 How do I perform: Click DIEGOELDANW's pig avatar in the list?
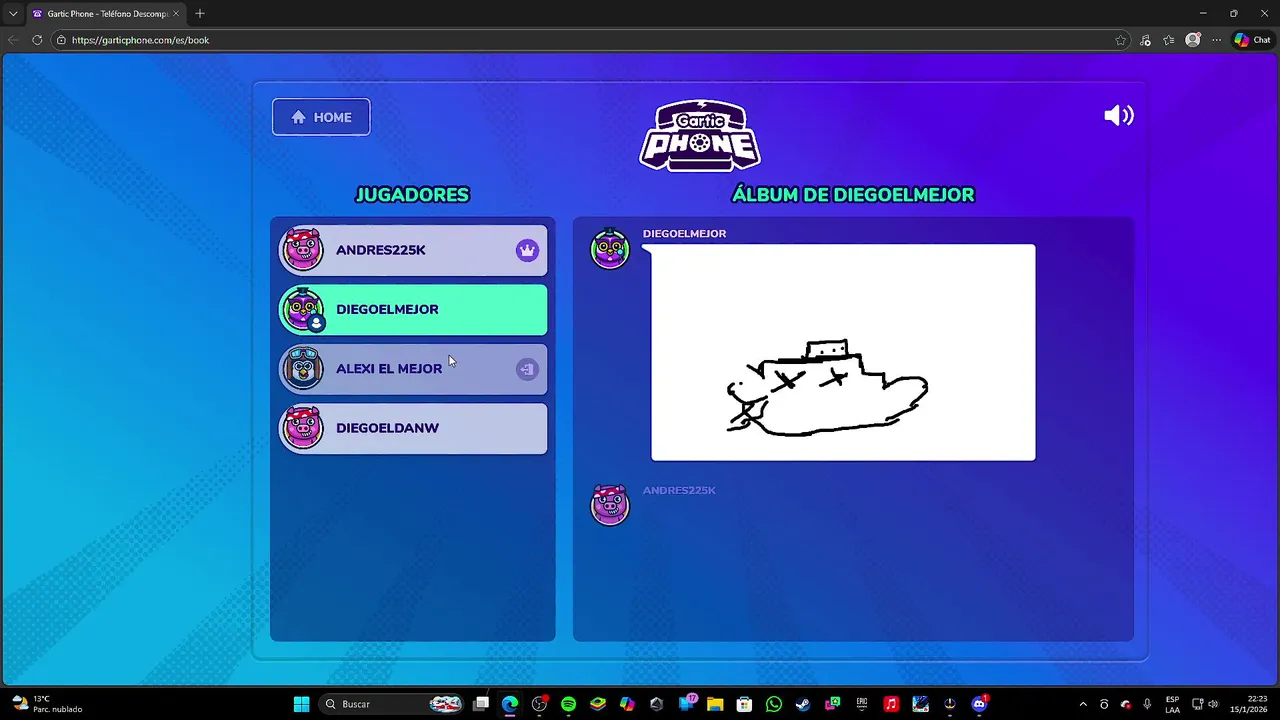coord(302,428)
